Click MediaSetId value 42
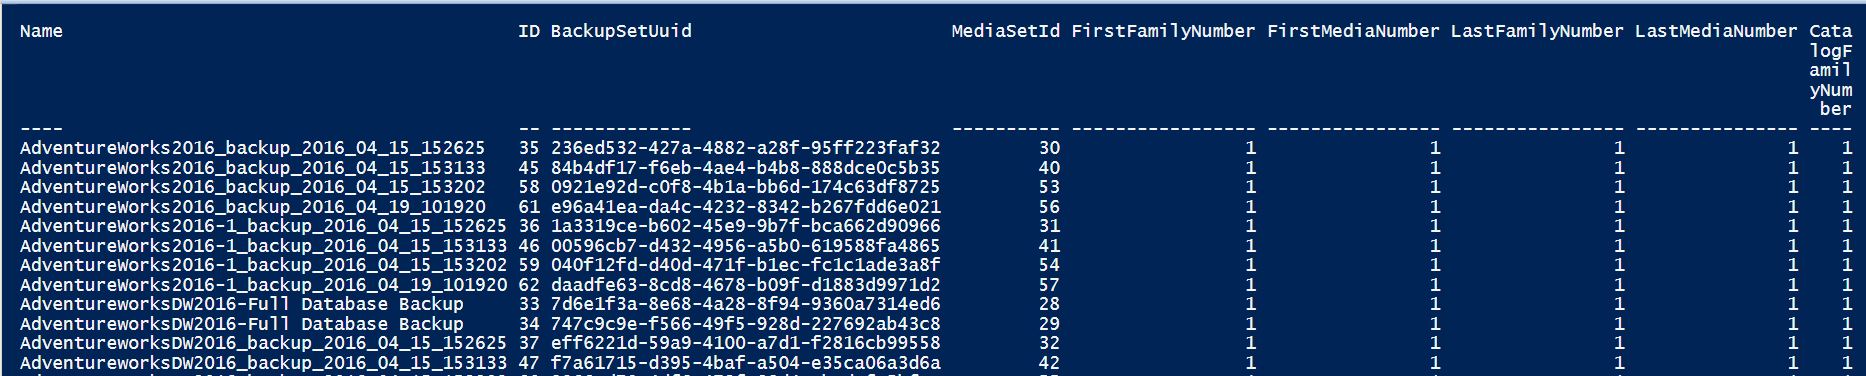Image resolution: width=1866 pixels, height=376 pixels. click(1049, 363)
